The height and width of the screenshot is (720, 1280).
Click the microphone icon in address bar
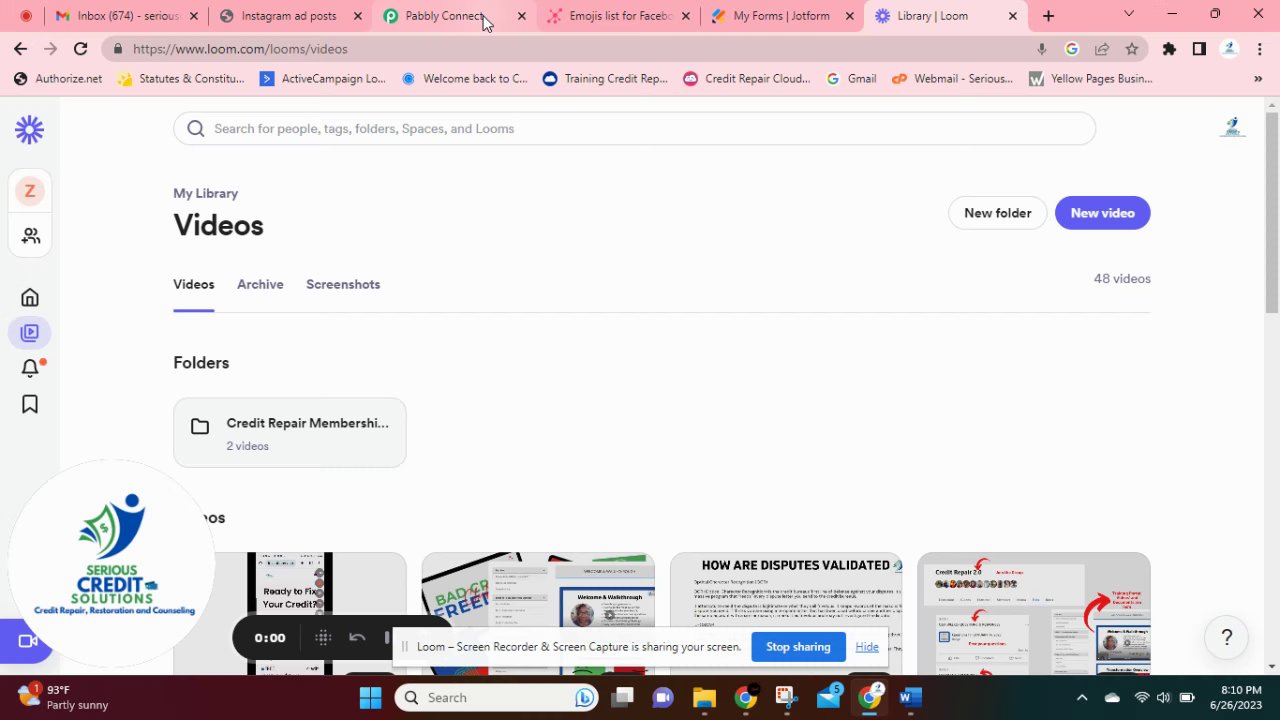1041,48
